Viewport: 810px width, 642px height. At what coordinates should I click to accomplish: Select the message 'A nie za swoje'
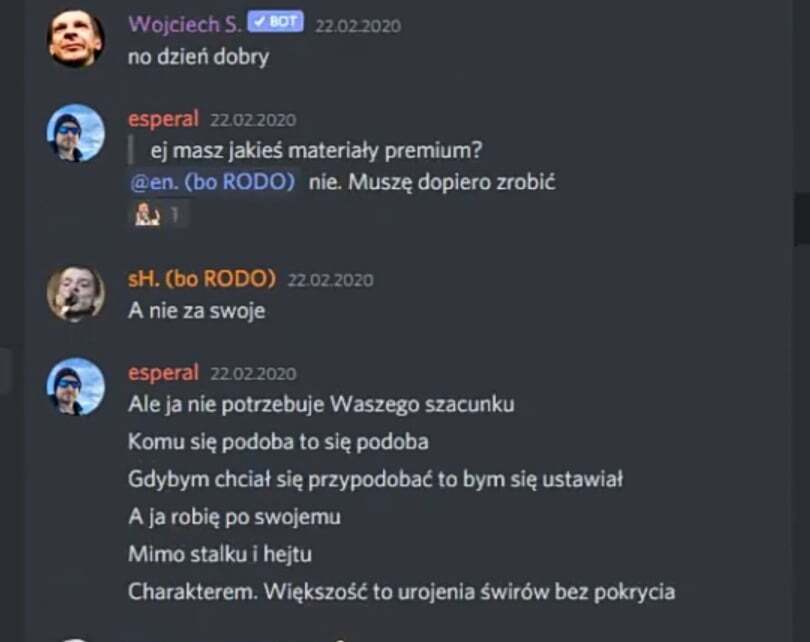point(197,311)
